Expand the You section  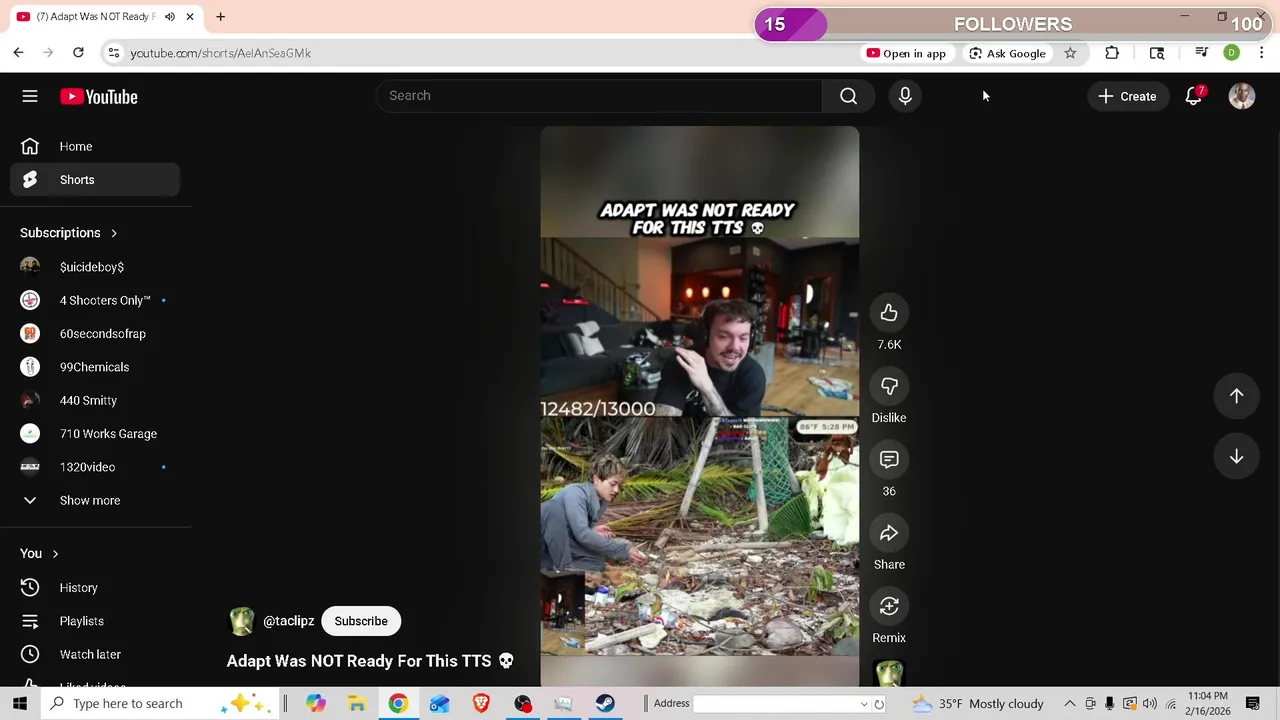(x=40, y=554)
